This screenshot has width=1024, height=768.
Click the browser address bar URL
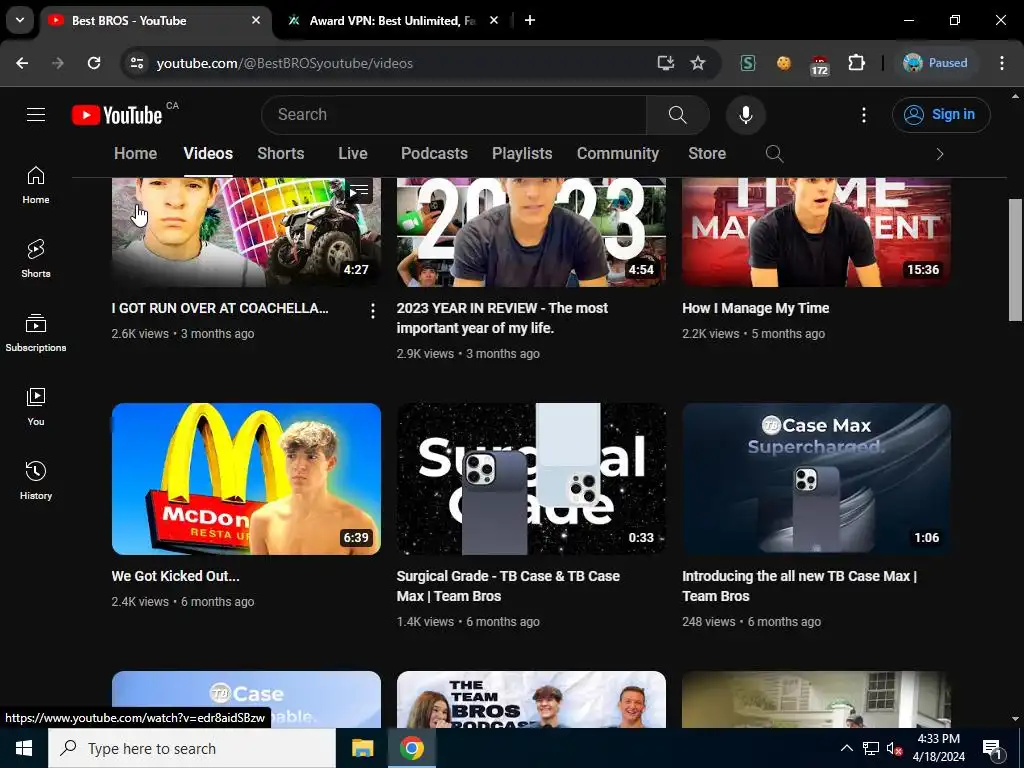click(285, 63)
